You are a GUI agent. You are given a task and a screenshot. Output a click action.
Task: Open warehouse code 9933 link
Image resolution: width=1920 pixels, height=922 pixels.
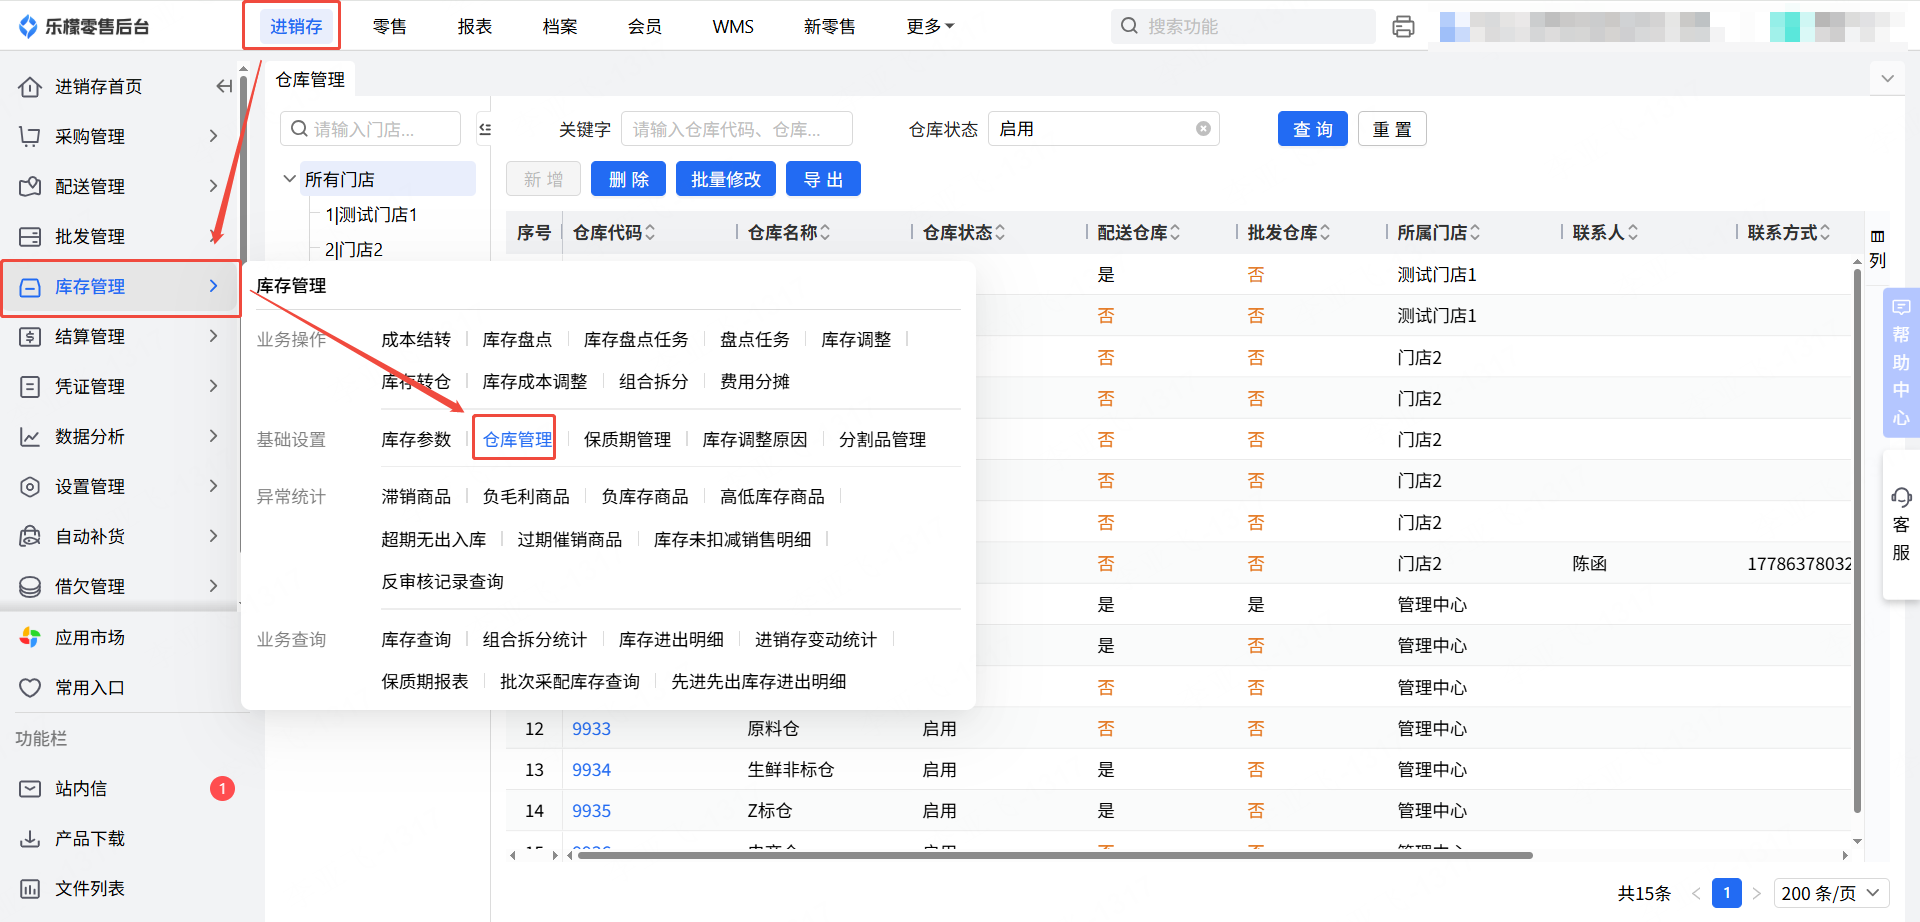tap(591, 729)
